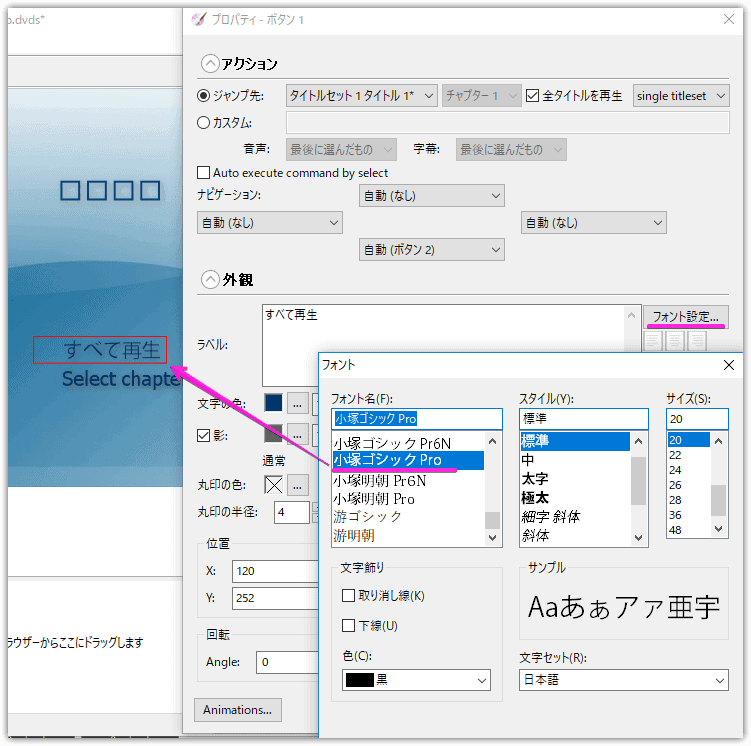Click the right text alignment icon under フォント設定
Screen dimensions: 751x746
[697, 341]
